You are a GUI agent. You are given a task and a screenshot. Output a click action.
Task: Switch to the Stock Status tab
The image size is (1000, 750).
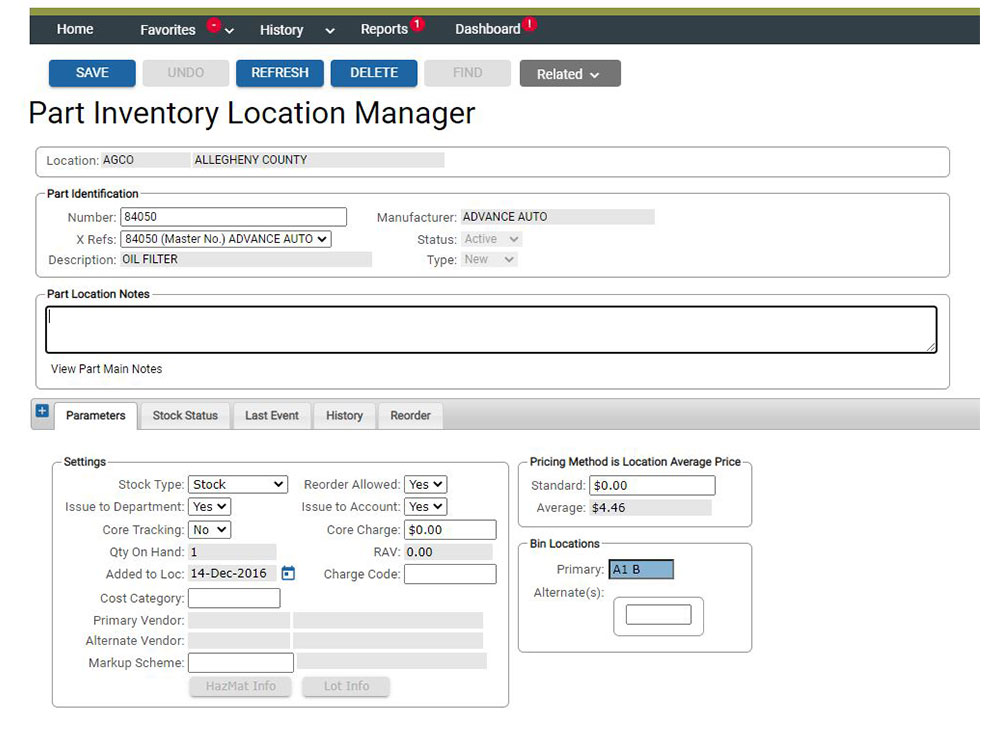pos(185,416)
